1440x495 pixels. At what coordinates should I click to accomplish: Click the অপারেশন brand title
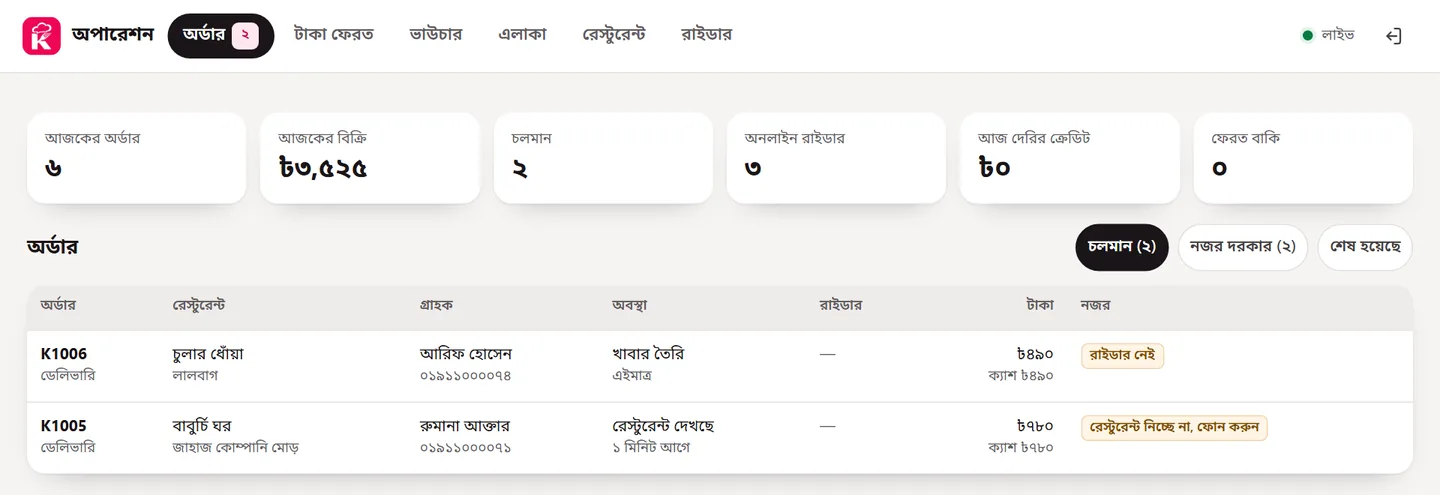coord(113,35)
